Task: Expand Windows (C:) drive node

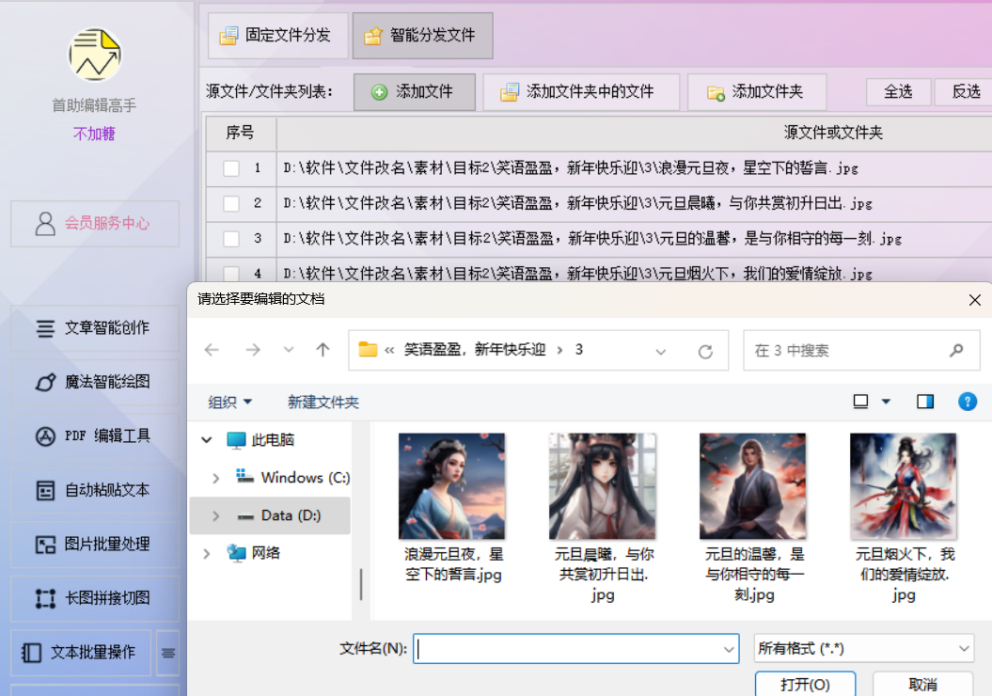Action: tap(216, 478)
